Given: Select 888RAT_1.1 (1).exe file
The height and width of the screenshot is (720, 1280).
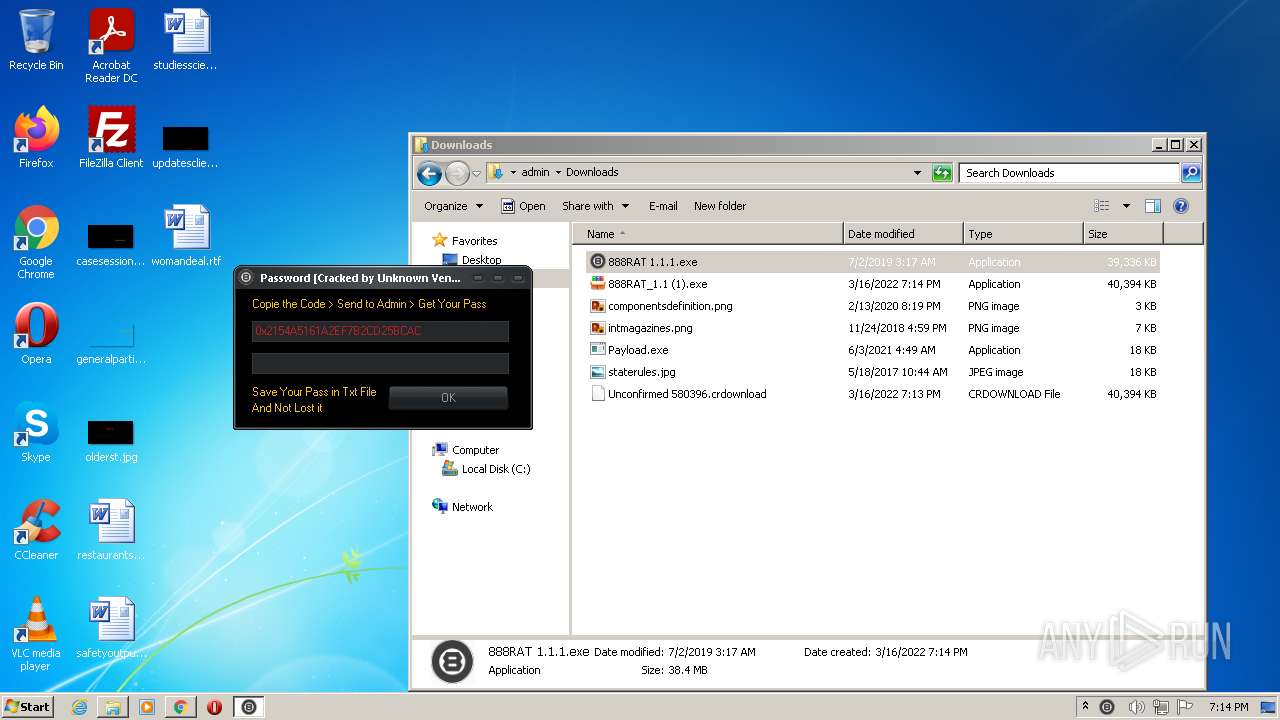Looking at the screenshot, I should (872, 284).
